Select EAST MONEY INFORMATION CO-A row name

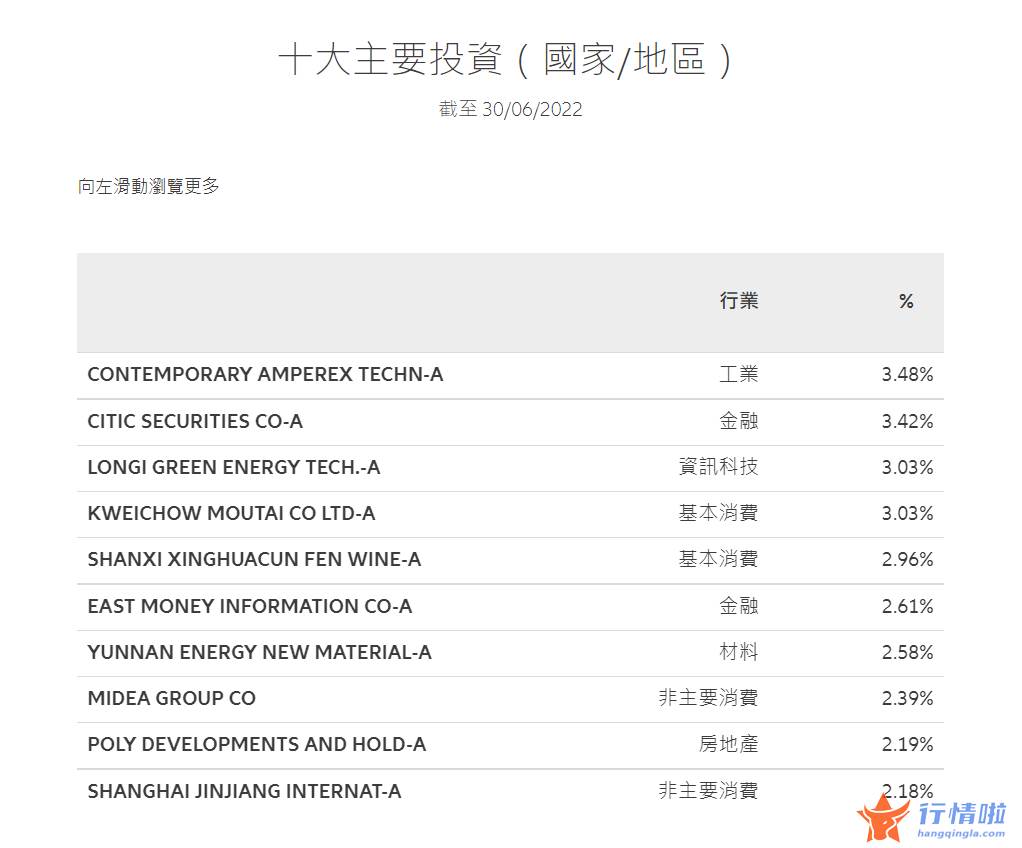[250, 606]
